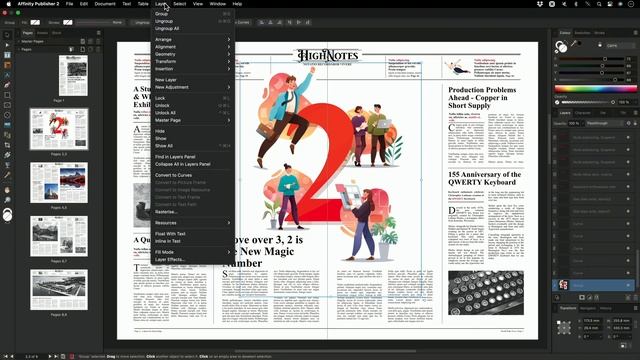Switch to the Navigator tab
The height and width of the screenshot is (360, 640).
click(x=588, y=308)
